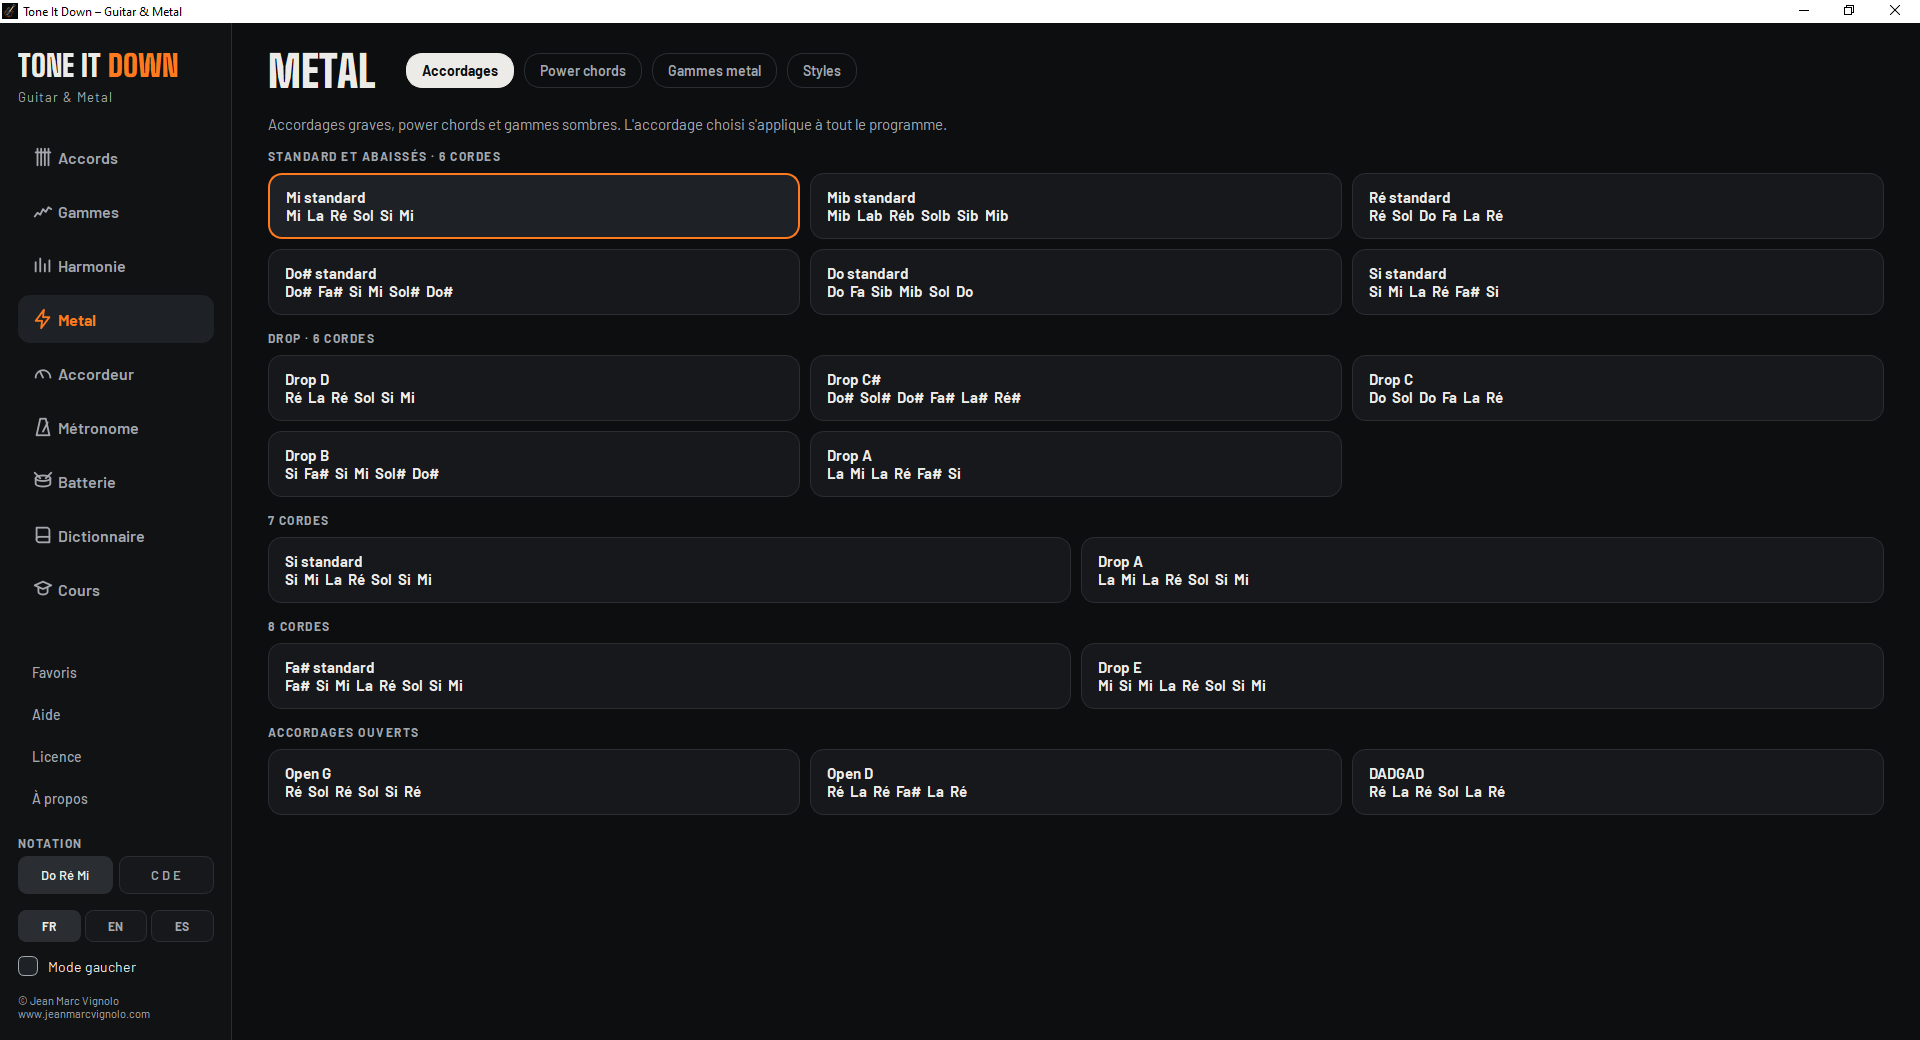The width and height of the screenshot is (1920, 1040).
Task: Pick the Open G tuning
Action: click(534, 782)
